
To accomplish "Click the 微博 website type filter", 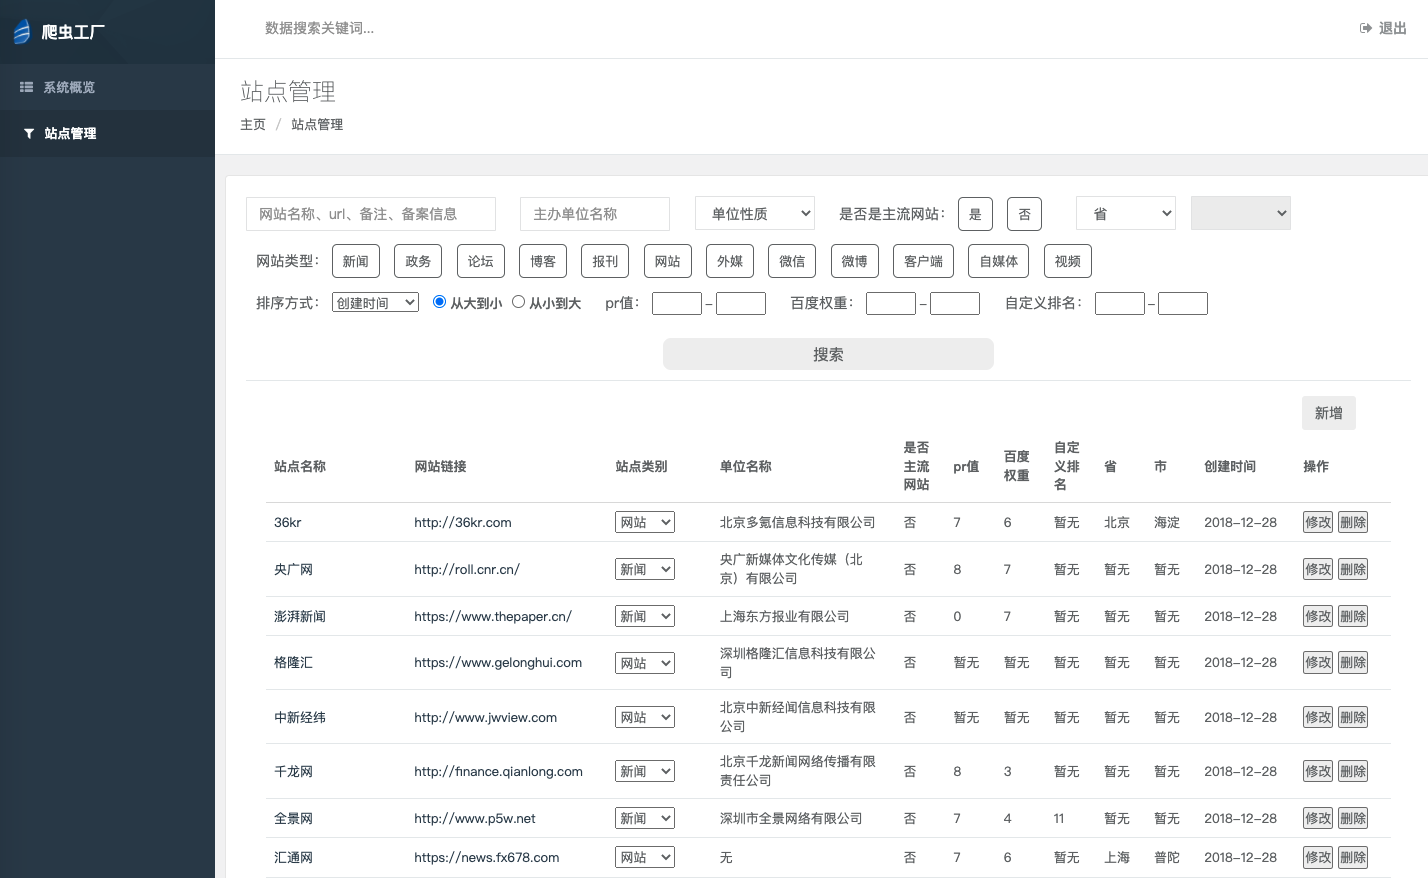I will pyautogui.click(x=854, y=261).
